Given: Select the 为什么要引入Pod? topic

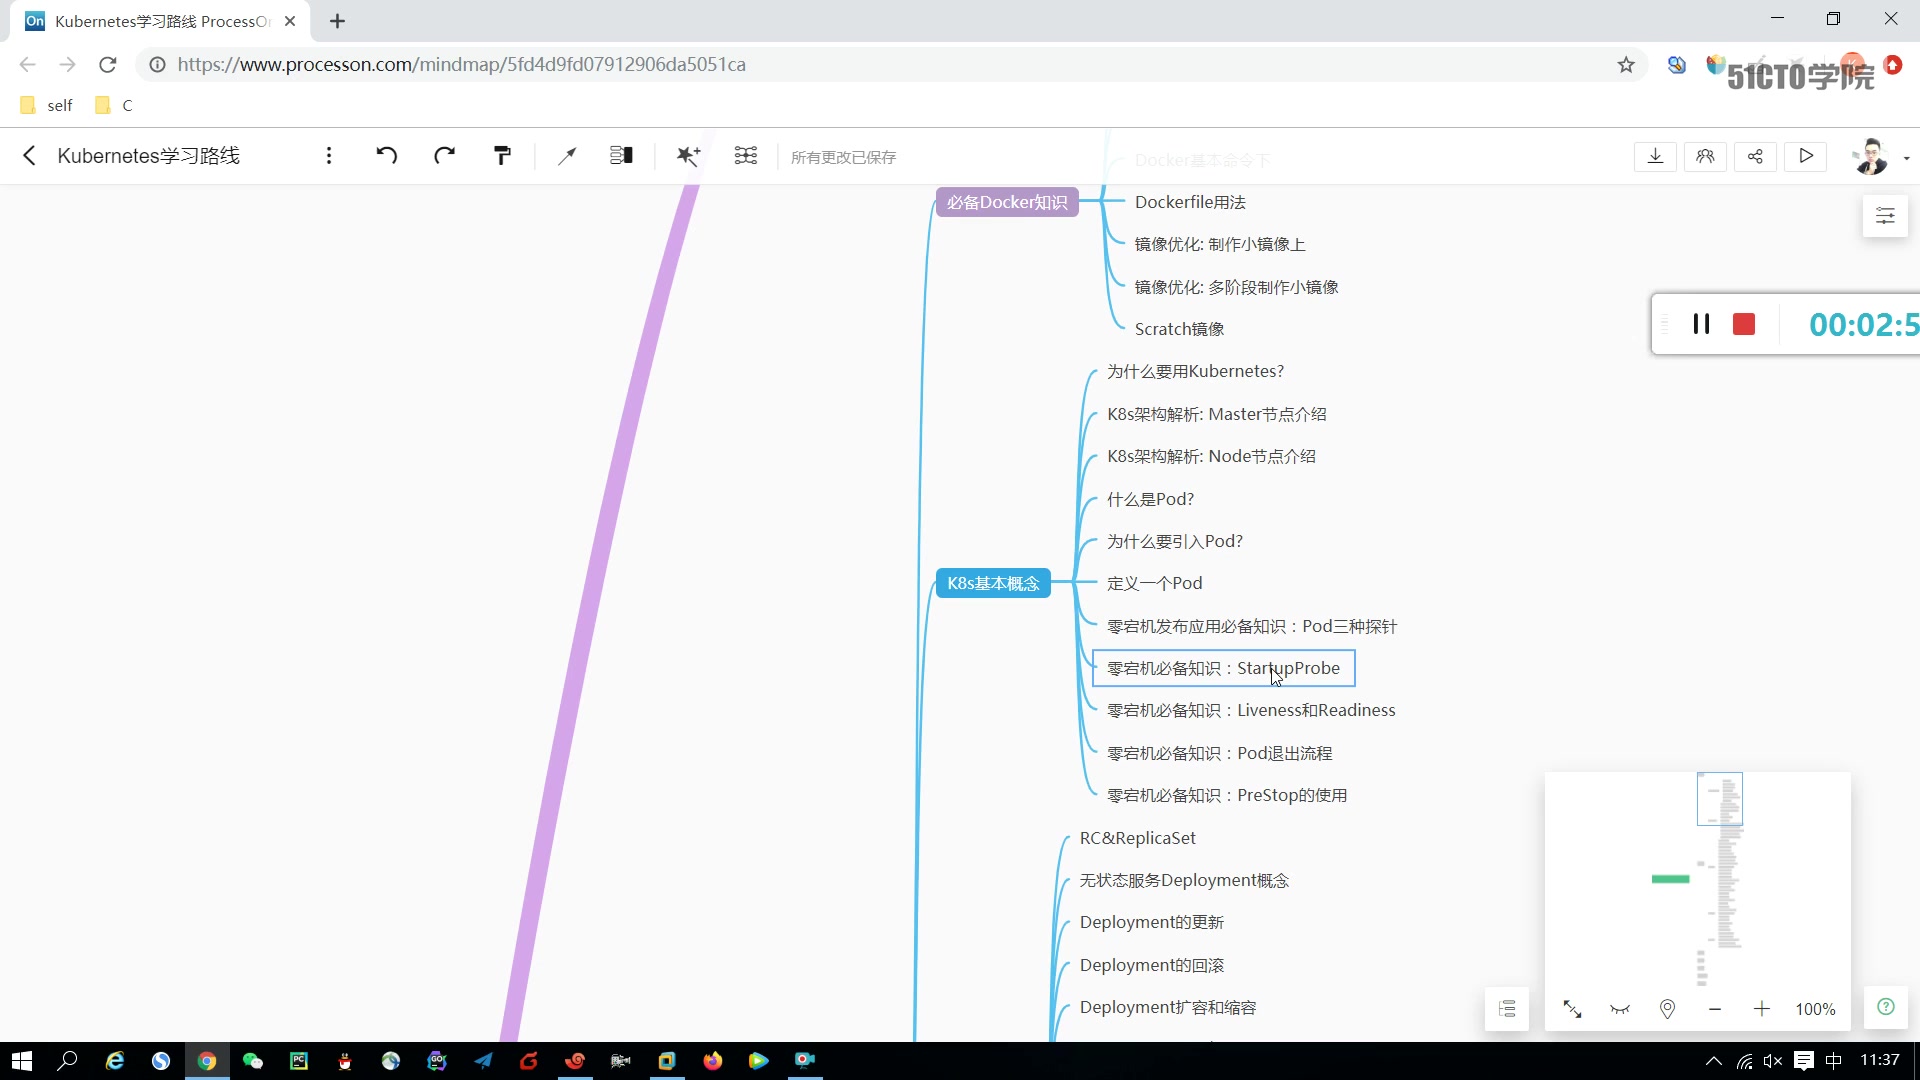Looking at the screenshot, I should click(x=1174, y=541).
